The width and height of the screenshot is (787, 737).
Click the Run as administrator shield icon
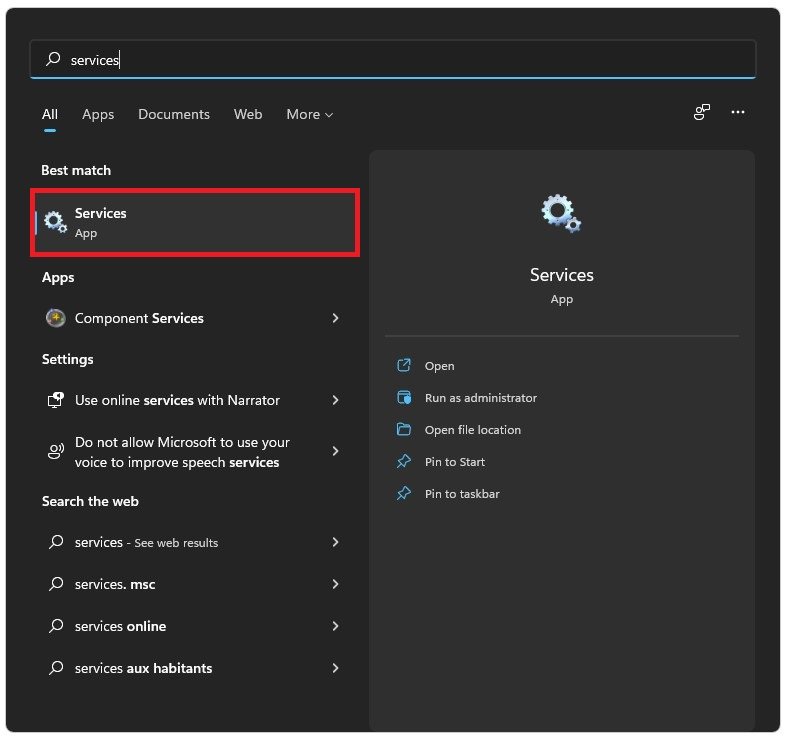pyautogui.click(x=404, y=398)
